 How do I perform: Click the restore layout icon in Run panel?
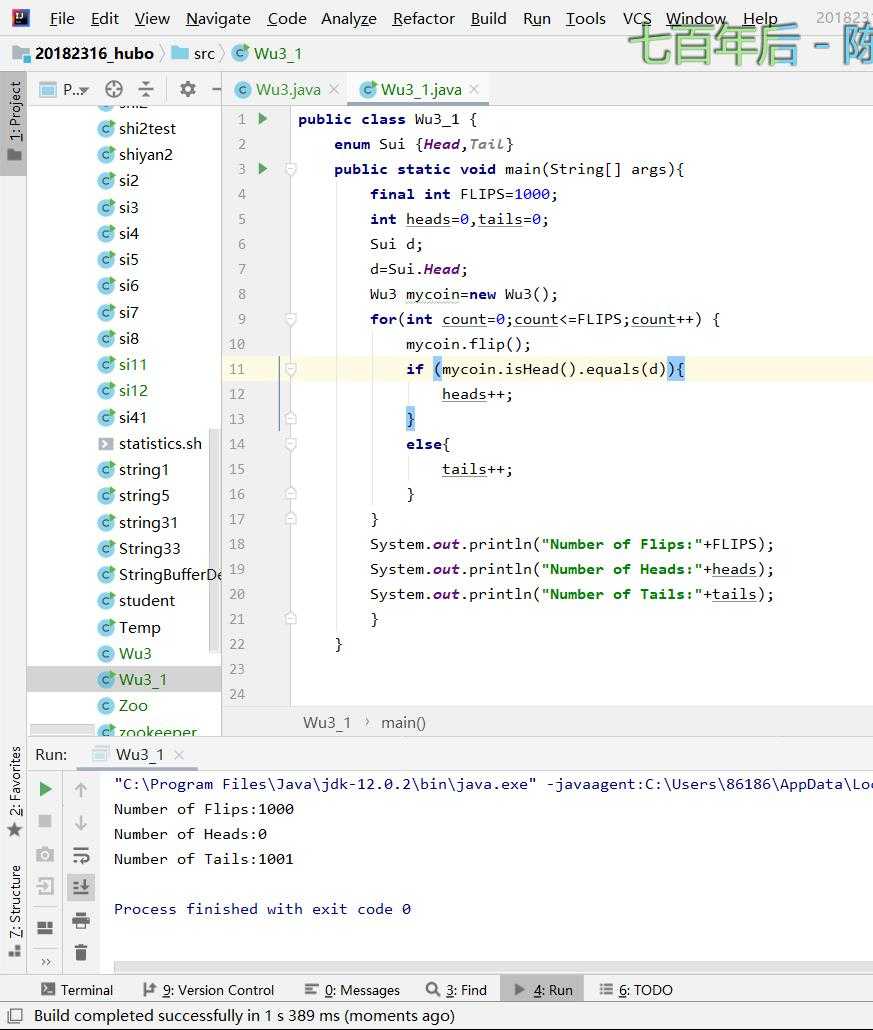tap(45, 927)
